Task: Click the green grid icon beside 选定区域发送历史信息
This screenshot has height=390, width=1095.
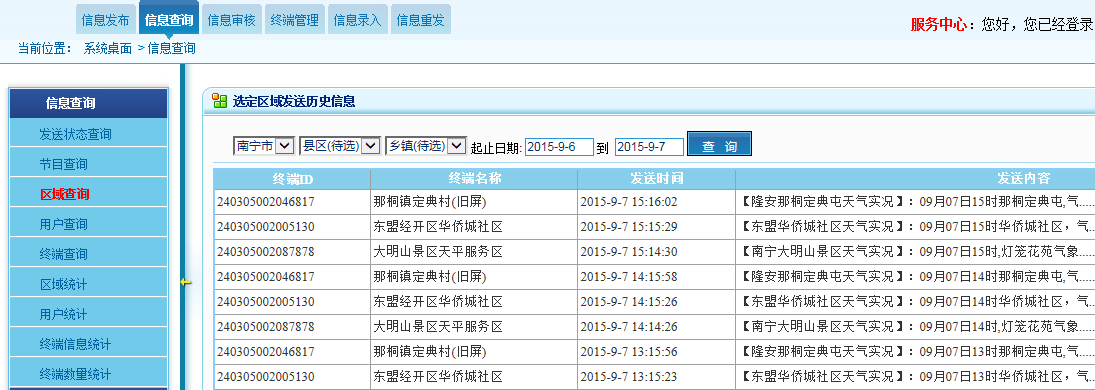Action: [219, 101]
